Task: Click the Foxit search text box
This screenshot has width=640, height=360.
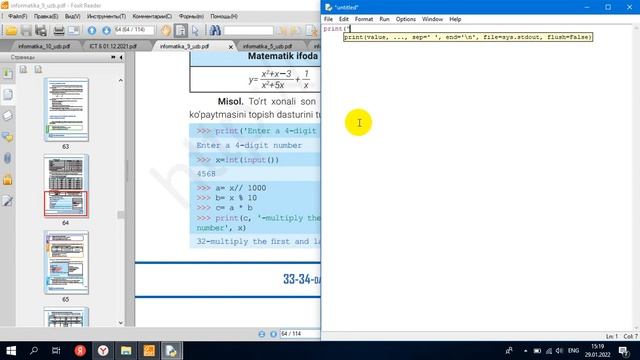Action: 248,31
